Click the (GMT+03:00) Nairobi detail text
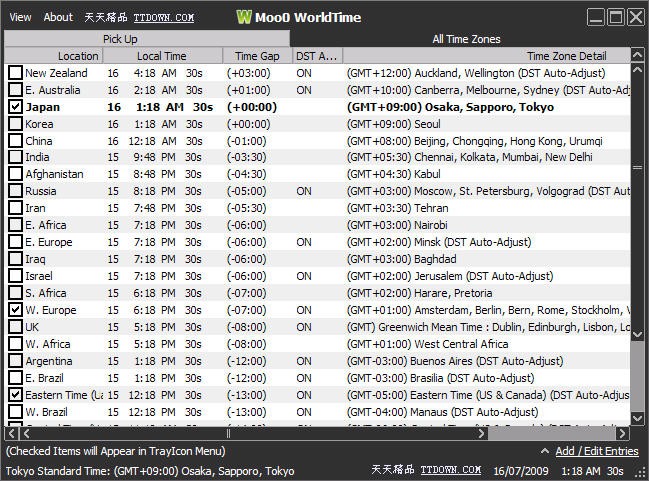This screenshot has height=481, width=649. tap(397, 225)
